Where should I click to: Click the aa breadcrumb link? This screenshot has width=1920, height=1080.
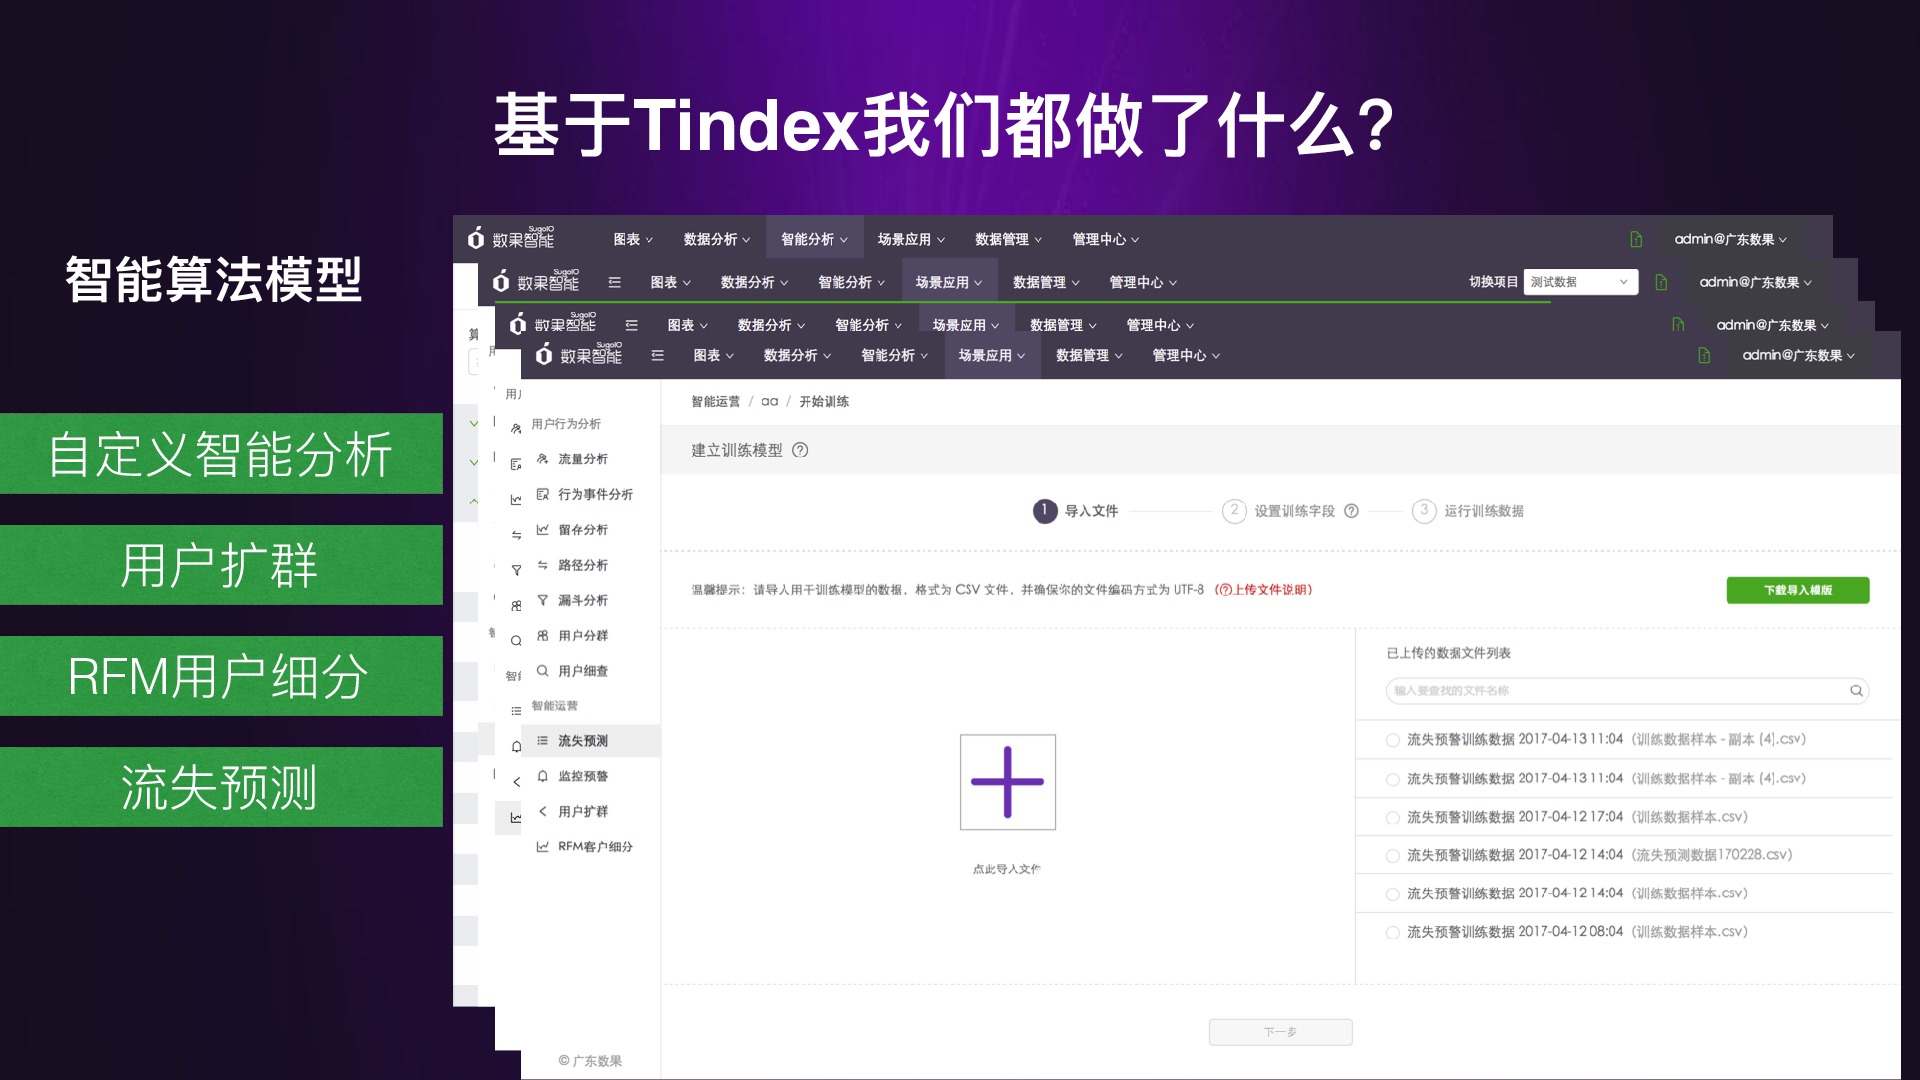click(x=769, y=401)
